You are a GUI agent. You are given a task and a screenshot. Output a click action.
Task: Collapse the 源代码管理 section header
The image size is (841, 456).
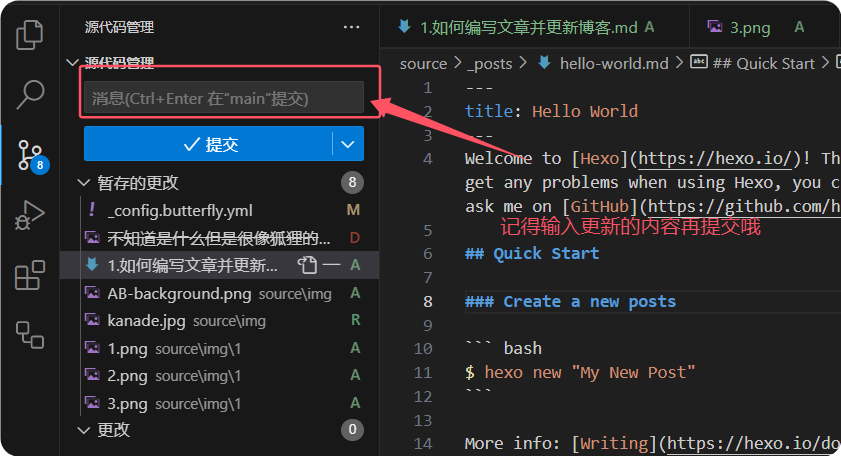pos(72,63)
